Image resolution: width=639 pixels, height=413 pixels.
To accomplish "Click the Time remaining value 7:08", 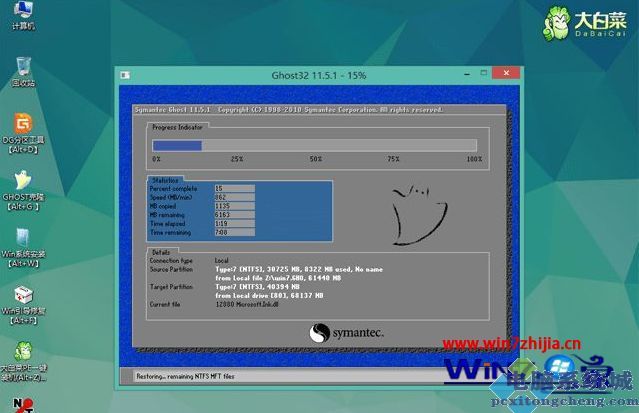I will [x=235, y=232].
